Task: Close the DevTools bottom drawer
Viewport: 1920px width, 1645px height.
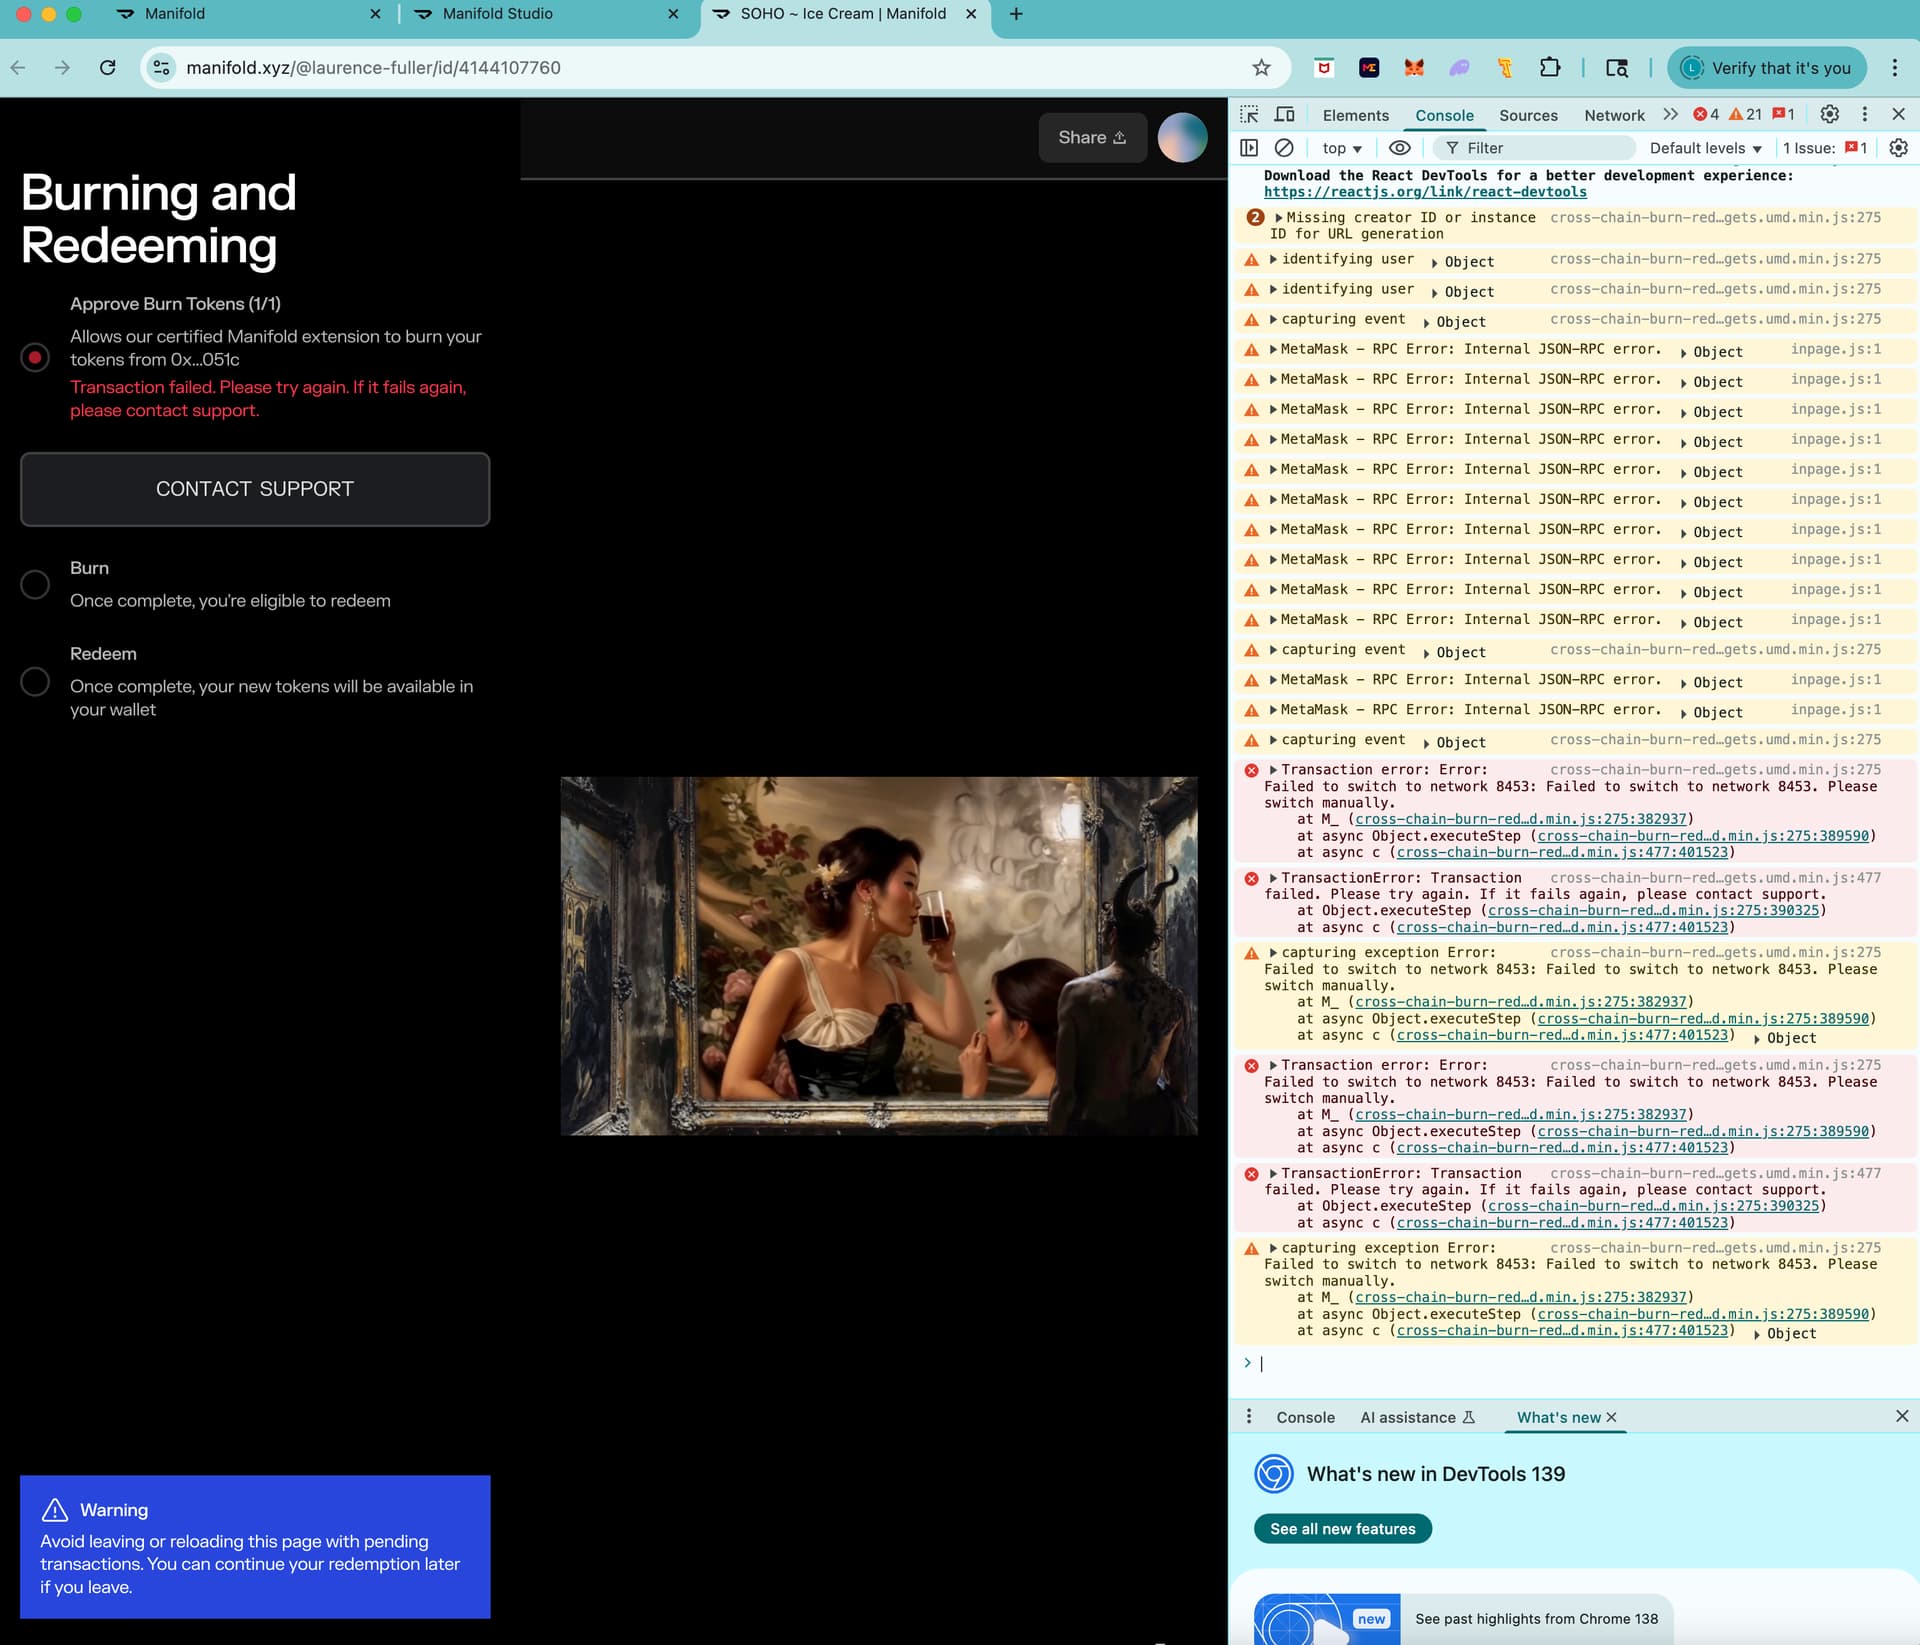Action: [1902, 1416]
